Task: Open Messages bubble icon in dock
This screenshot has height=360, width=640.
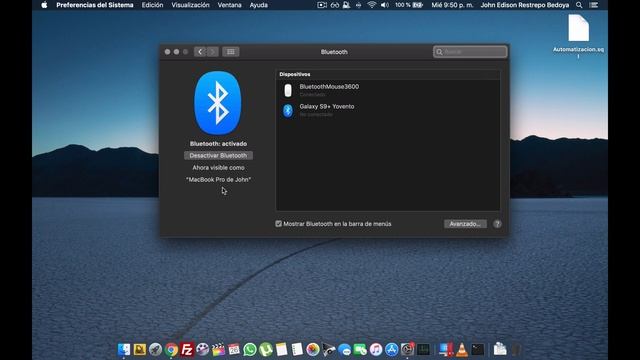Action: point(344,349)
